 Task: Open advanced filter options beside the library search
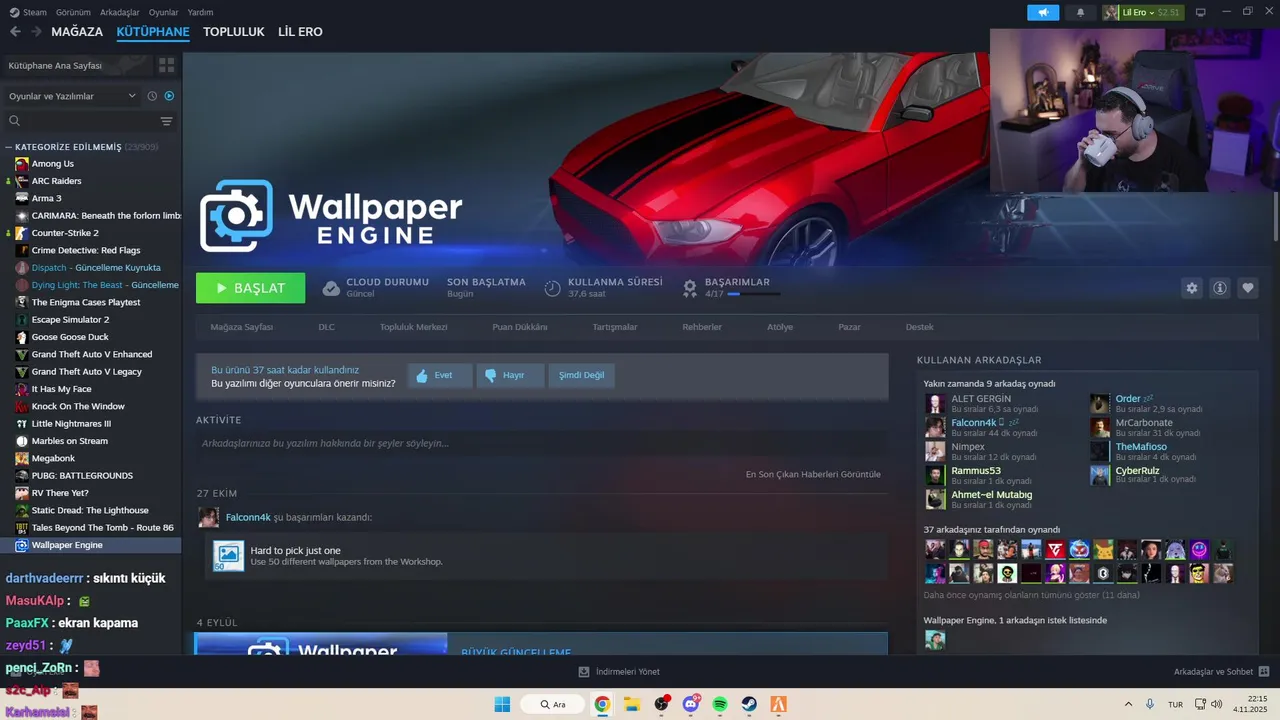tap(167, 121)
